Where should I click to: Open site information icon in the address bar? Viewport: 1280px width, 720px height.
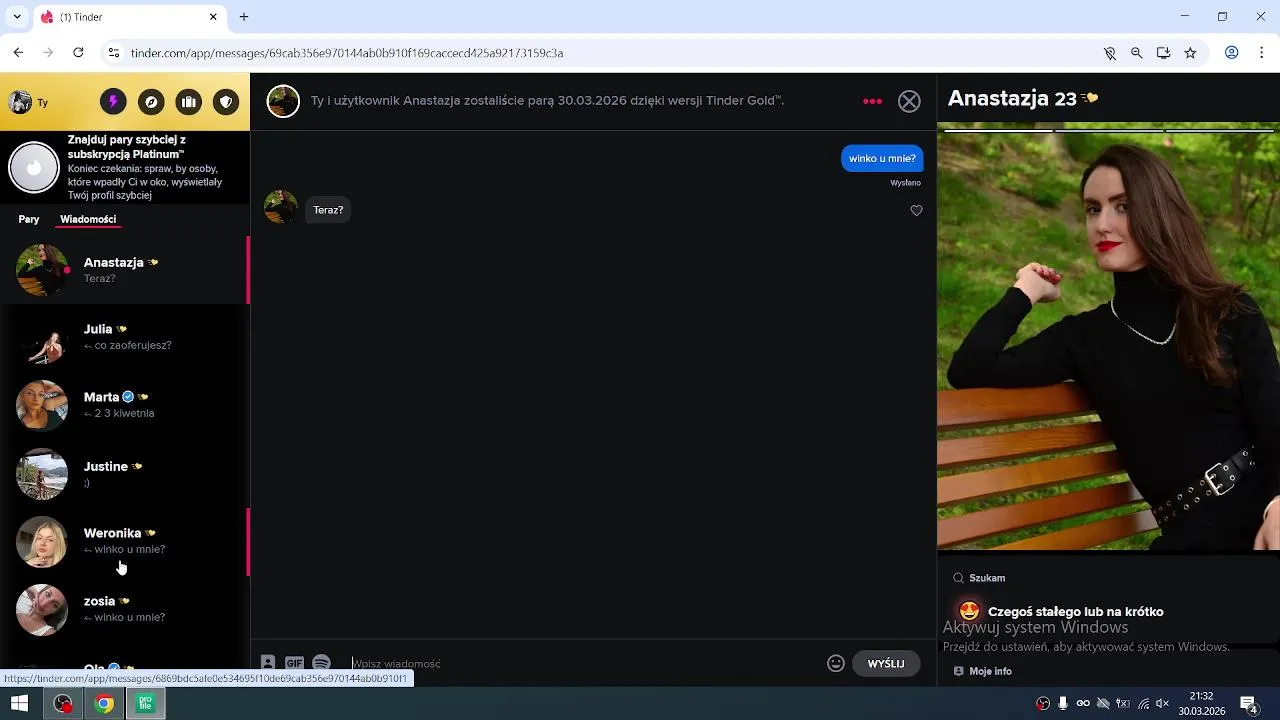113,53
